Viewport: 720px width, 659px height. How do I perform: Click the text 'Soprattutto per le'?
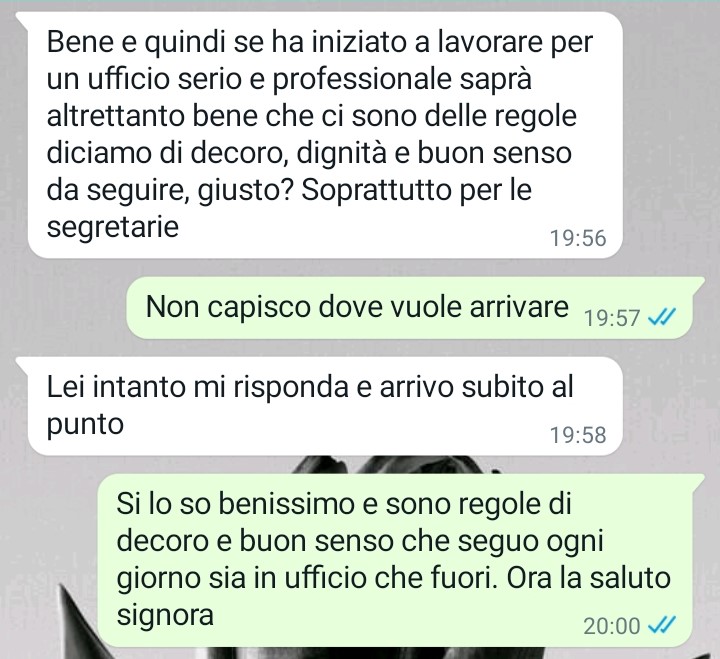[416, 189]
